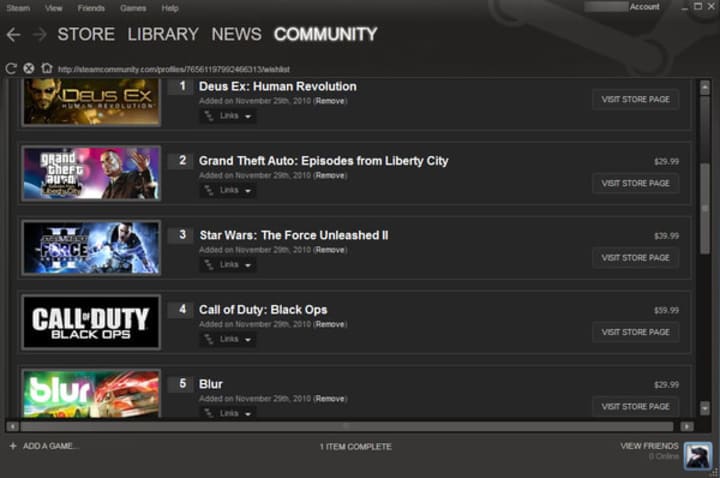This screenshot has width=720, height=478.
Task: Click title Call of Duty: Black Ops
Action: (x=263, y=309)
